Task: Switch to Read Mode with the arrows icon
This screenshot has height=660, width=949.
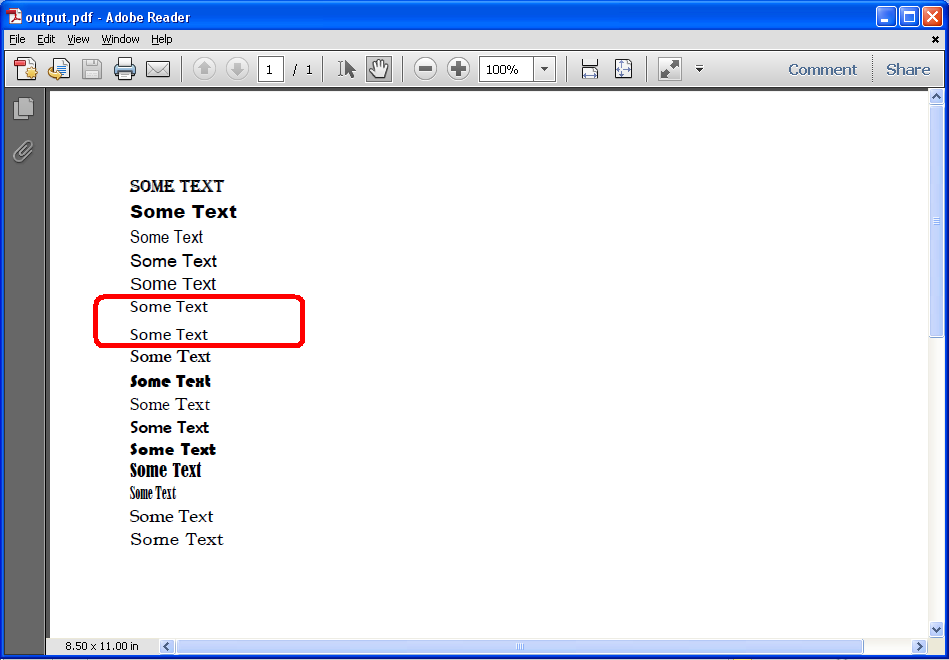Action: coord(668,69)
